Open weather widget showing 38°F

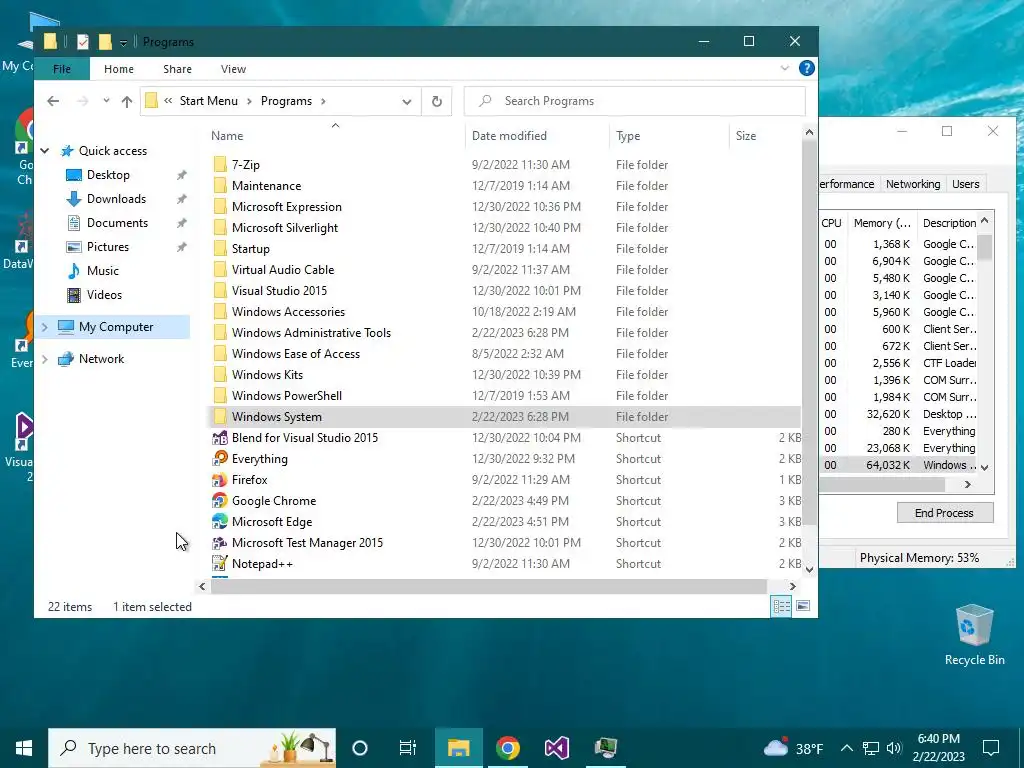click(794, 748)
